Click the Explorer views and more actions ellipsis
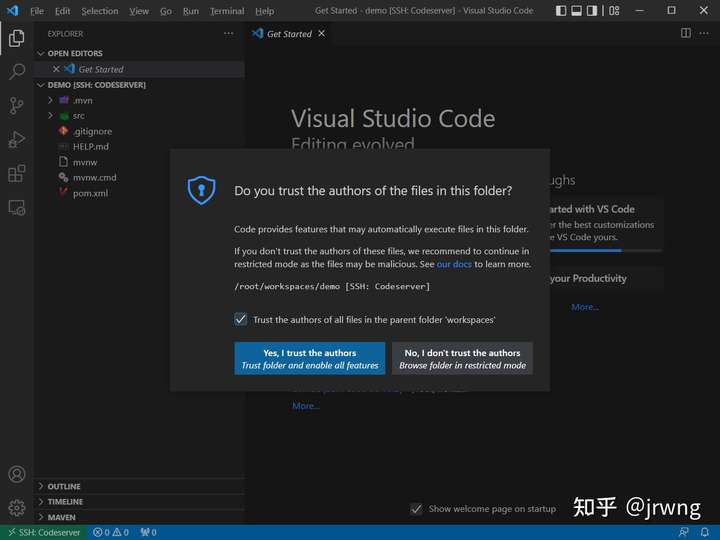This screenshot has width=720, height=540. pos(228,34)
